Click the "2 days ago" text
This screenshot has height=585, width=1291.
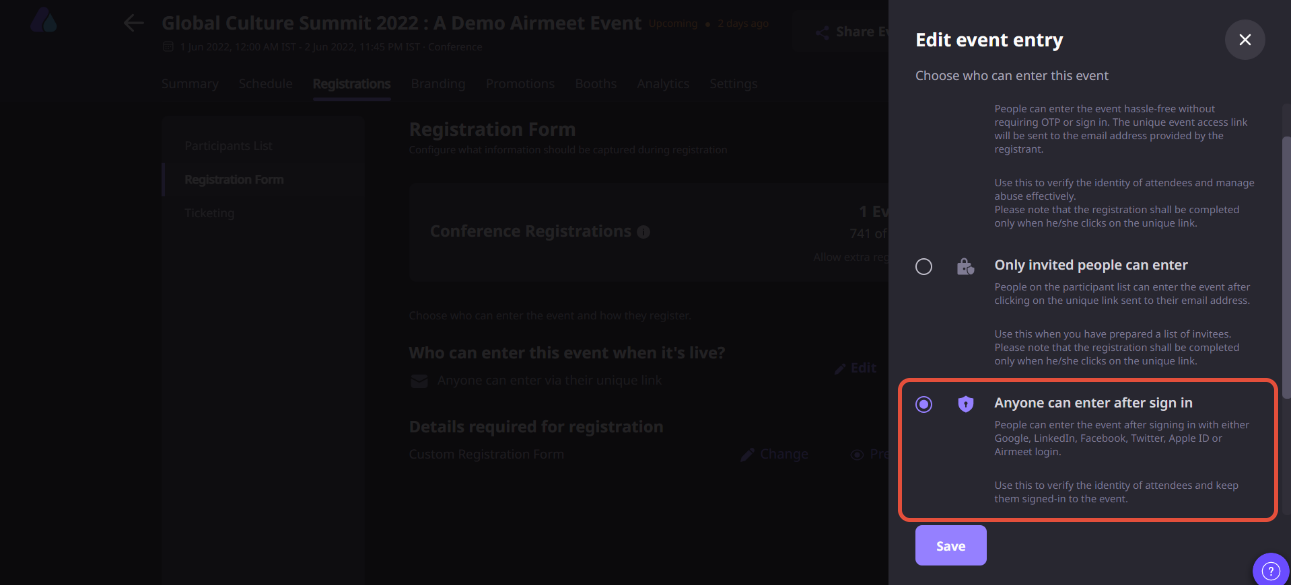pos(742,23)
